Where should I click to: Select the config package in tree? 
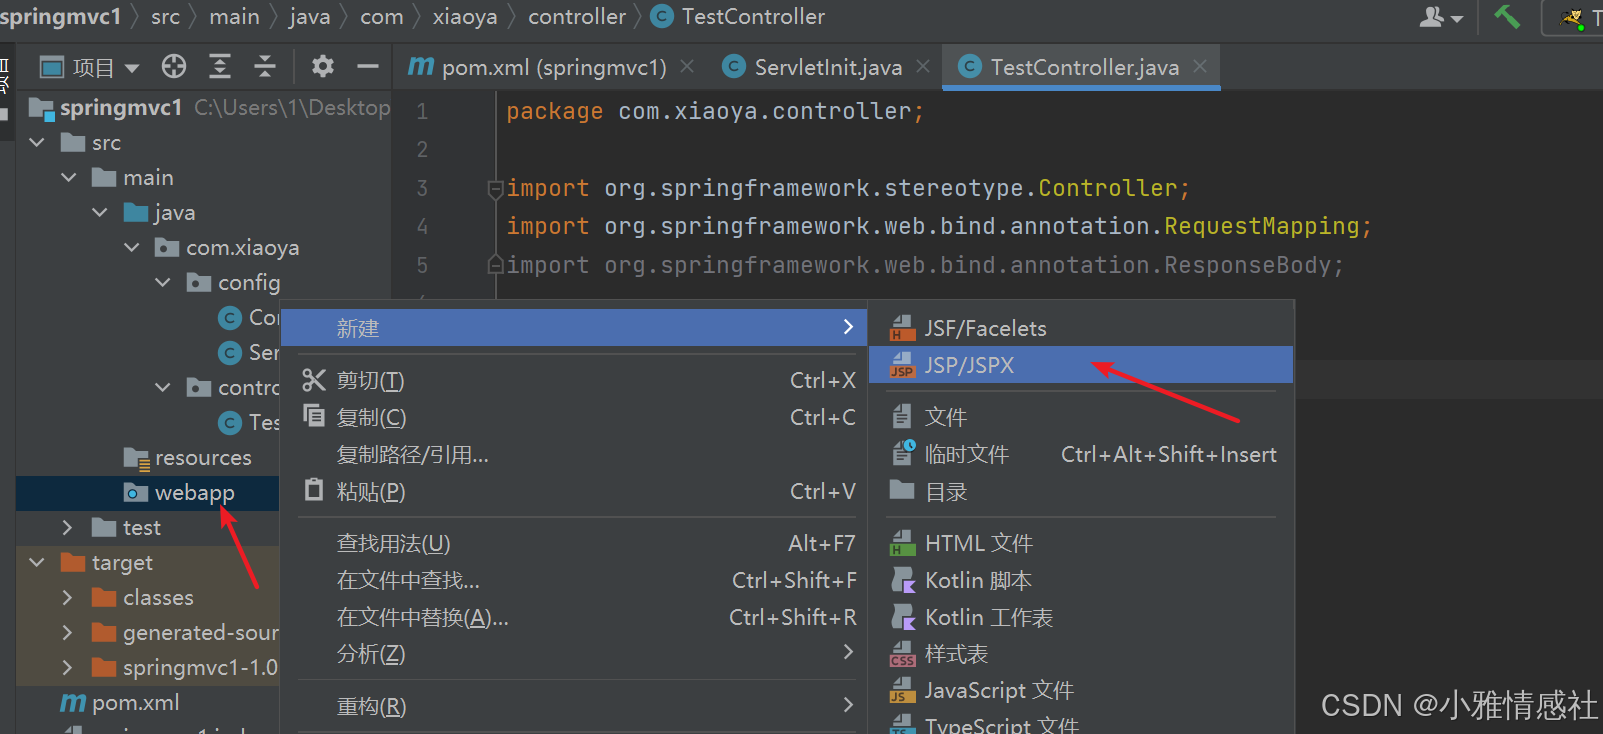[234, 283]
